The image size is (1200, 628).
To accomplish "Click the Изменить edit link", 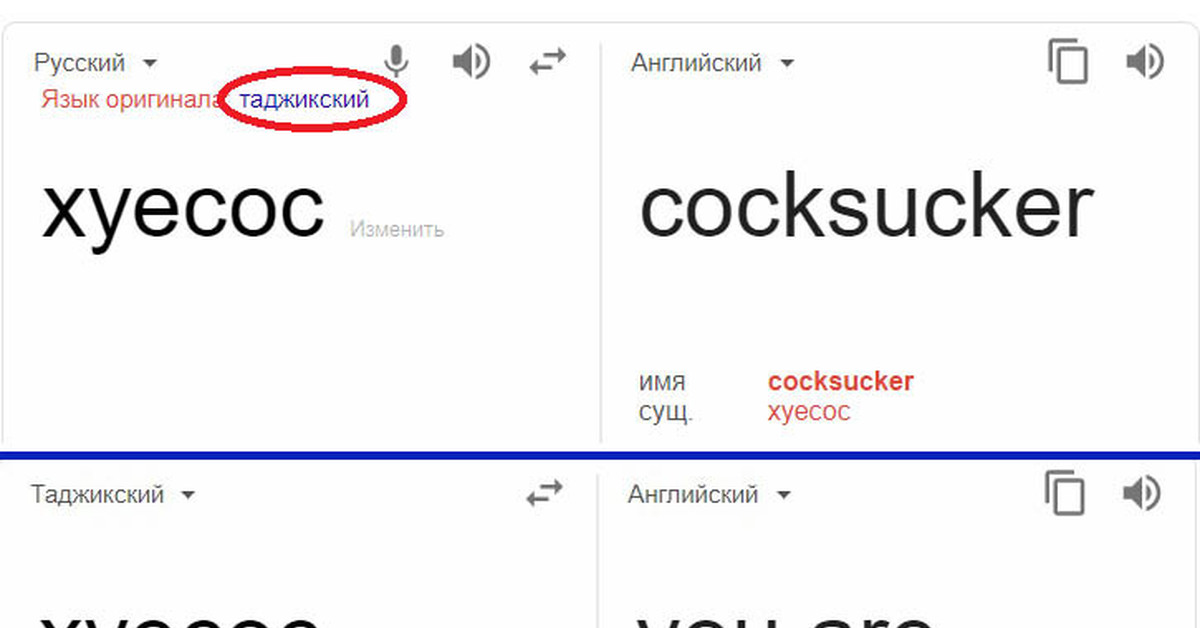I will 397,230.
